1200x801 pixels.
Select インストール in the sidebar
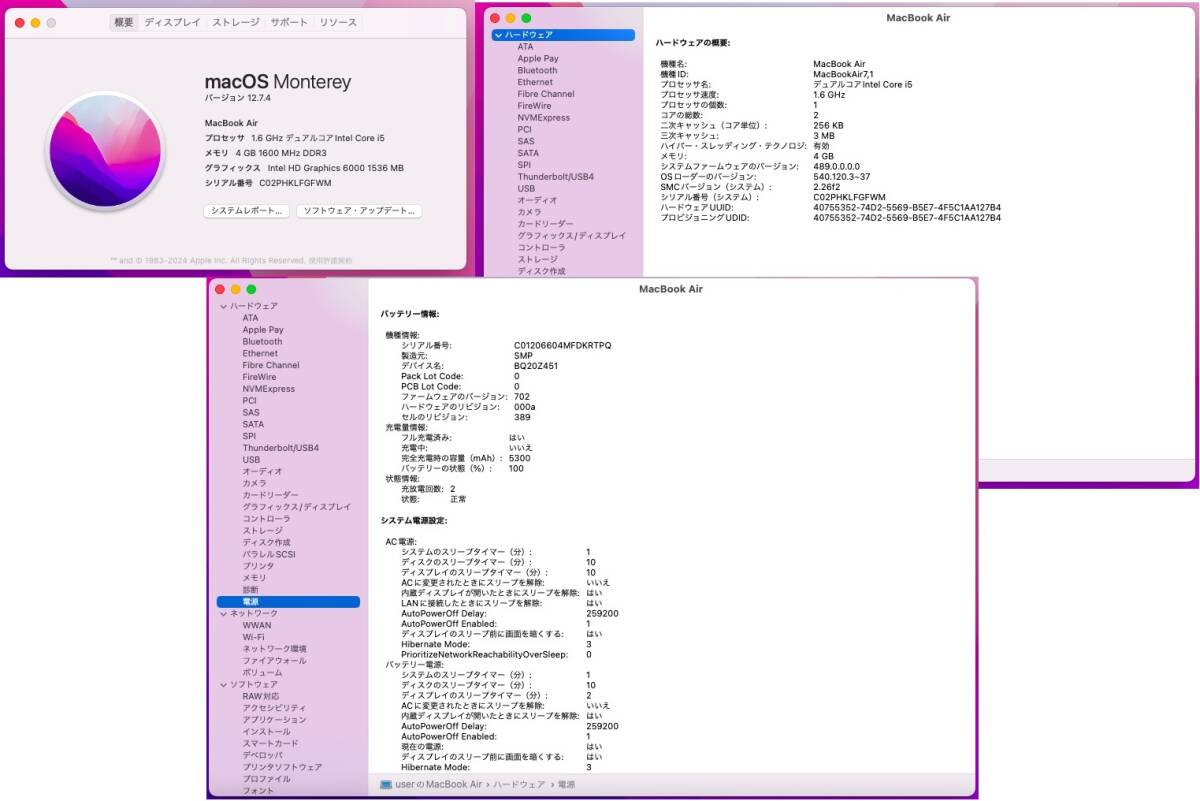tap(266, 732)
